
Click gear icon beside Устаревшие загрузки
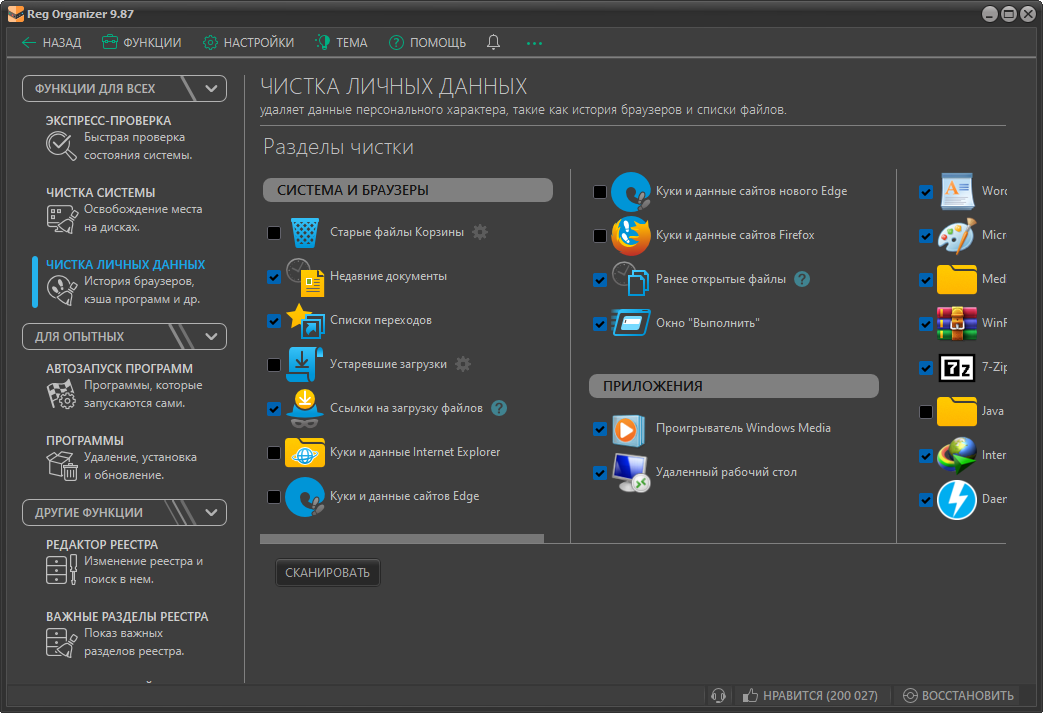tap(462, 364)
